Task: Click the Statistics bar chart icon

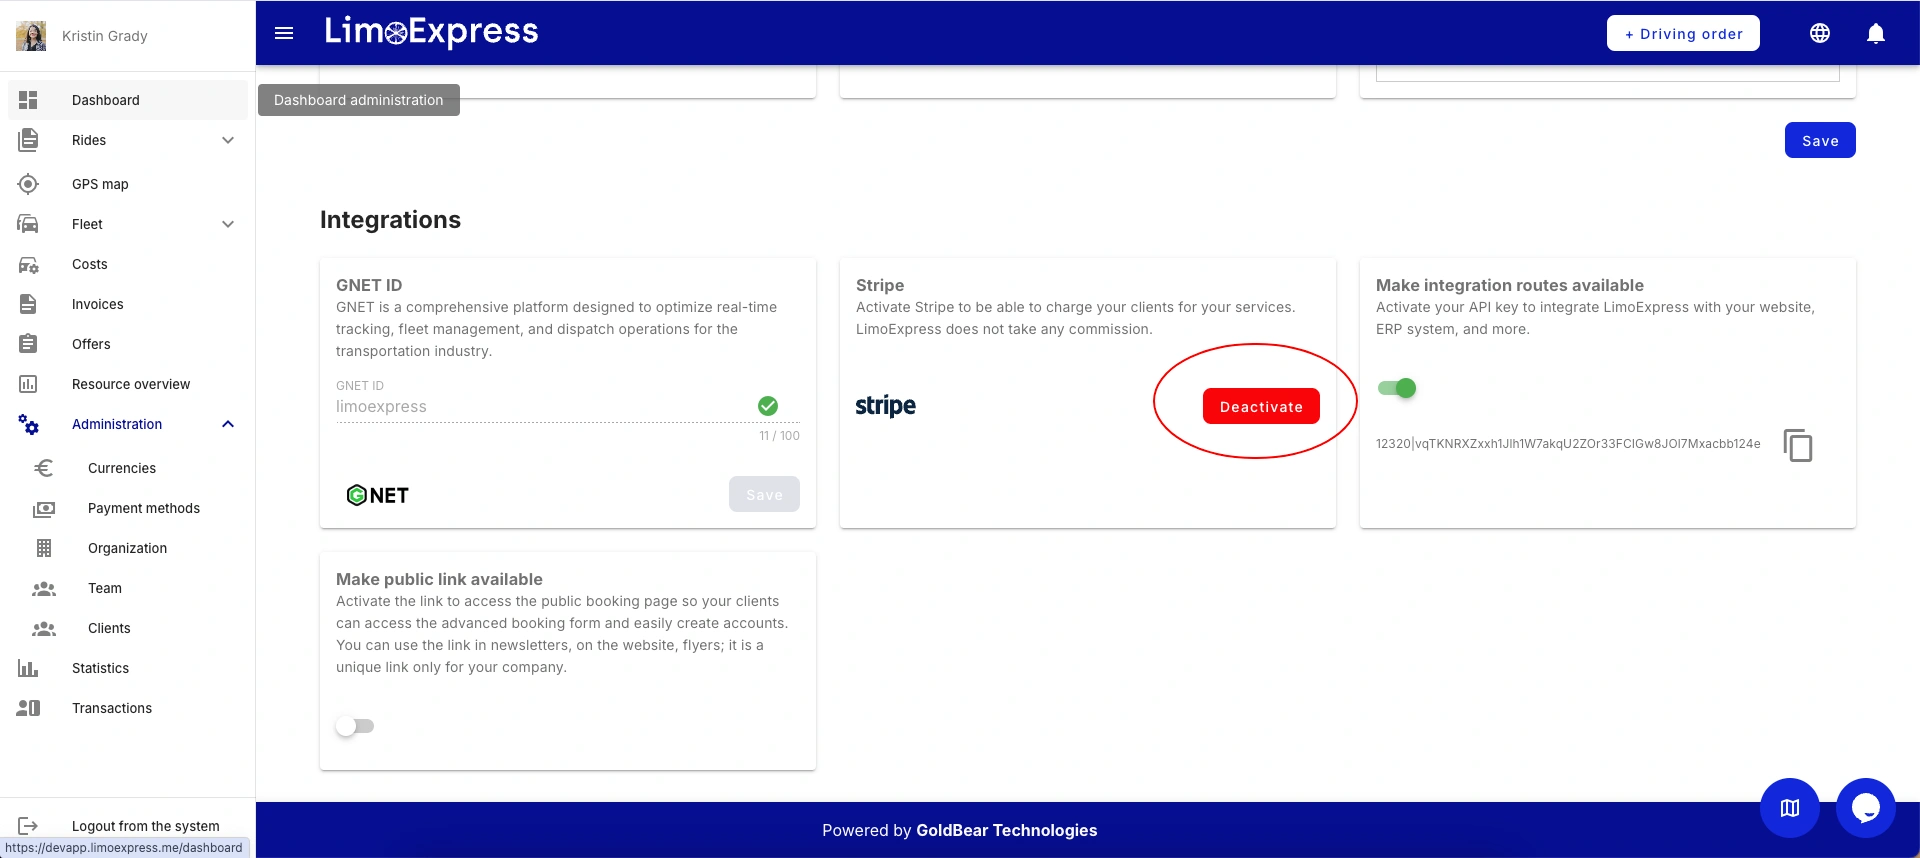Action: [x=28, y=668]
